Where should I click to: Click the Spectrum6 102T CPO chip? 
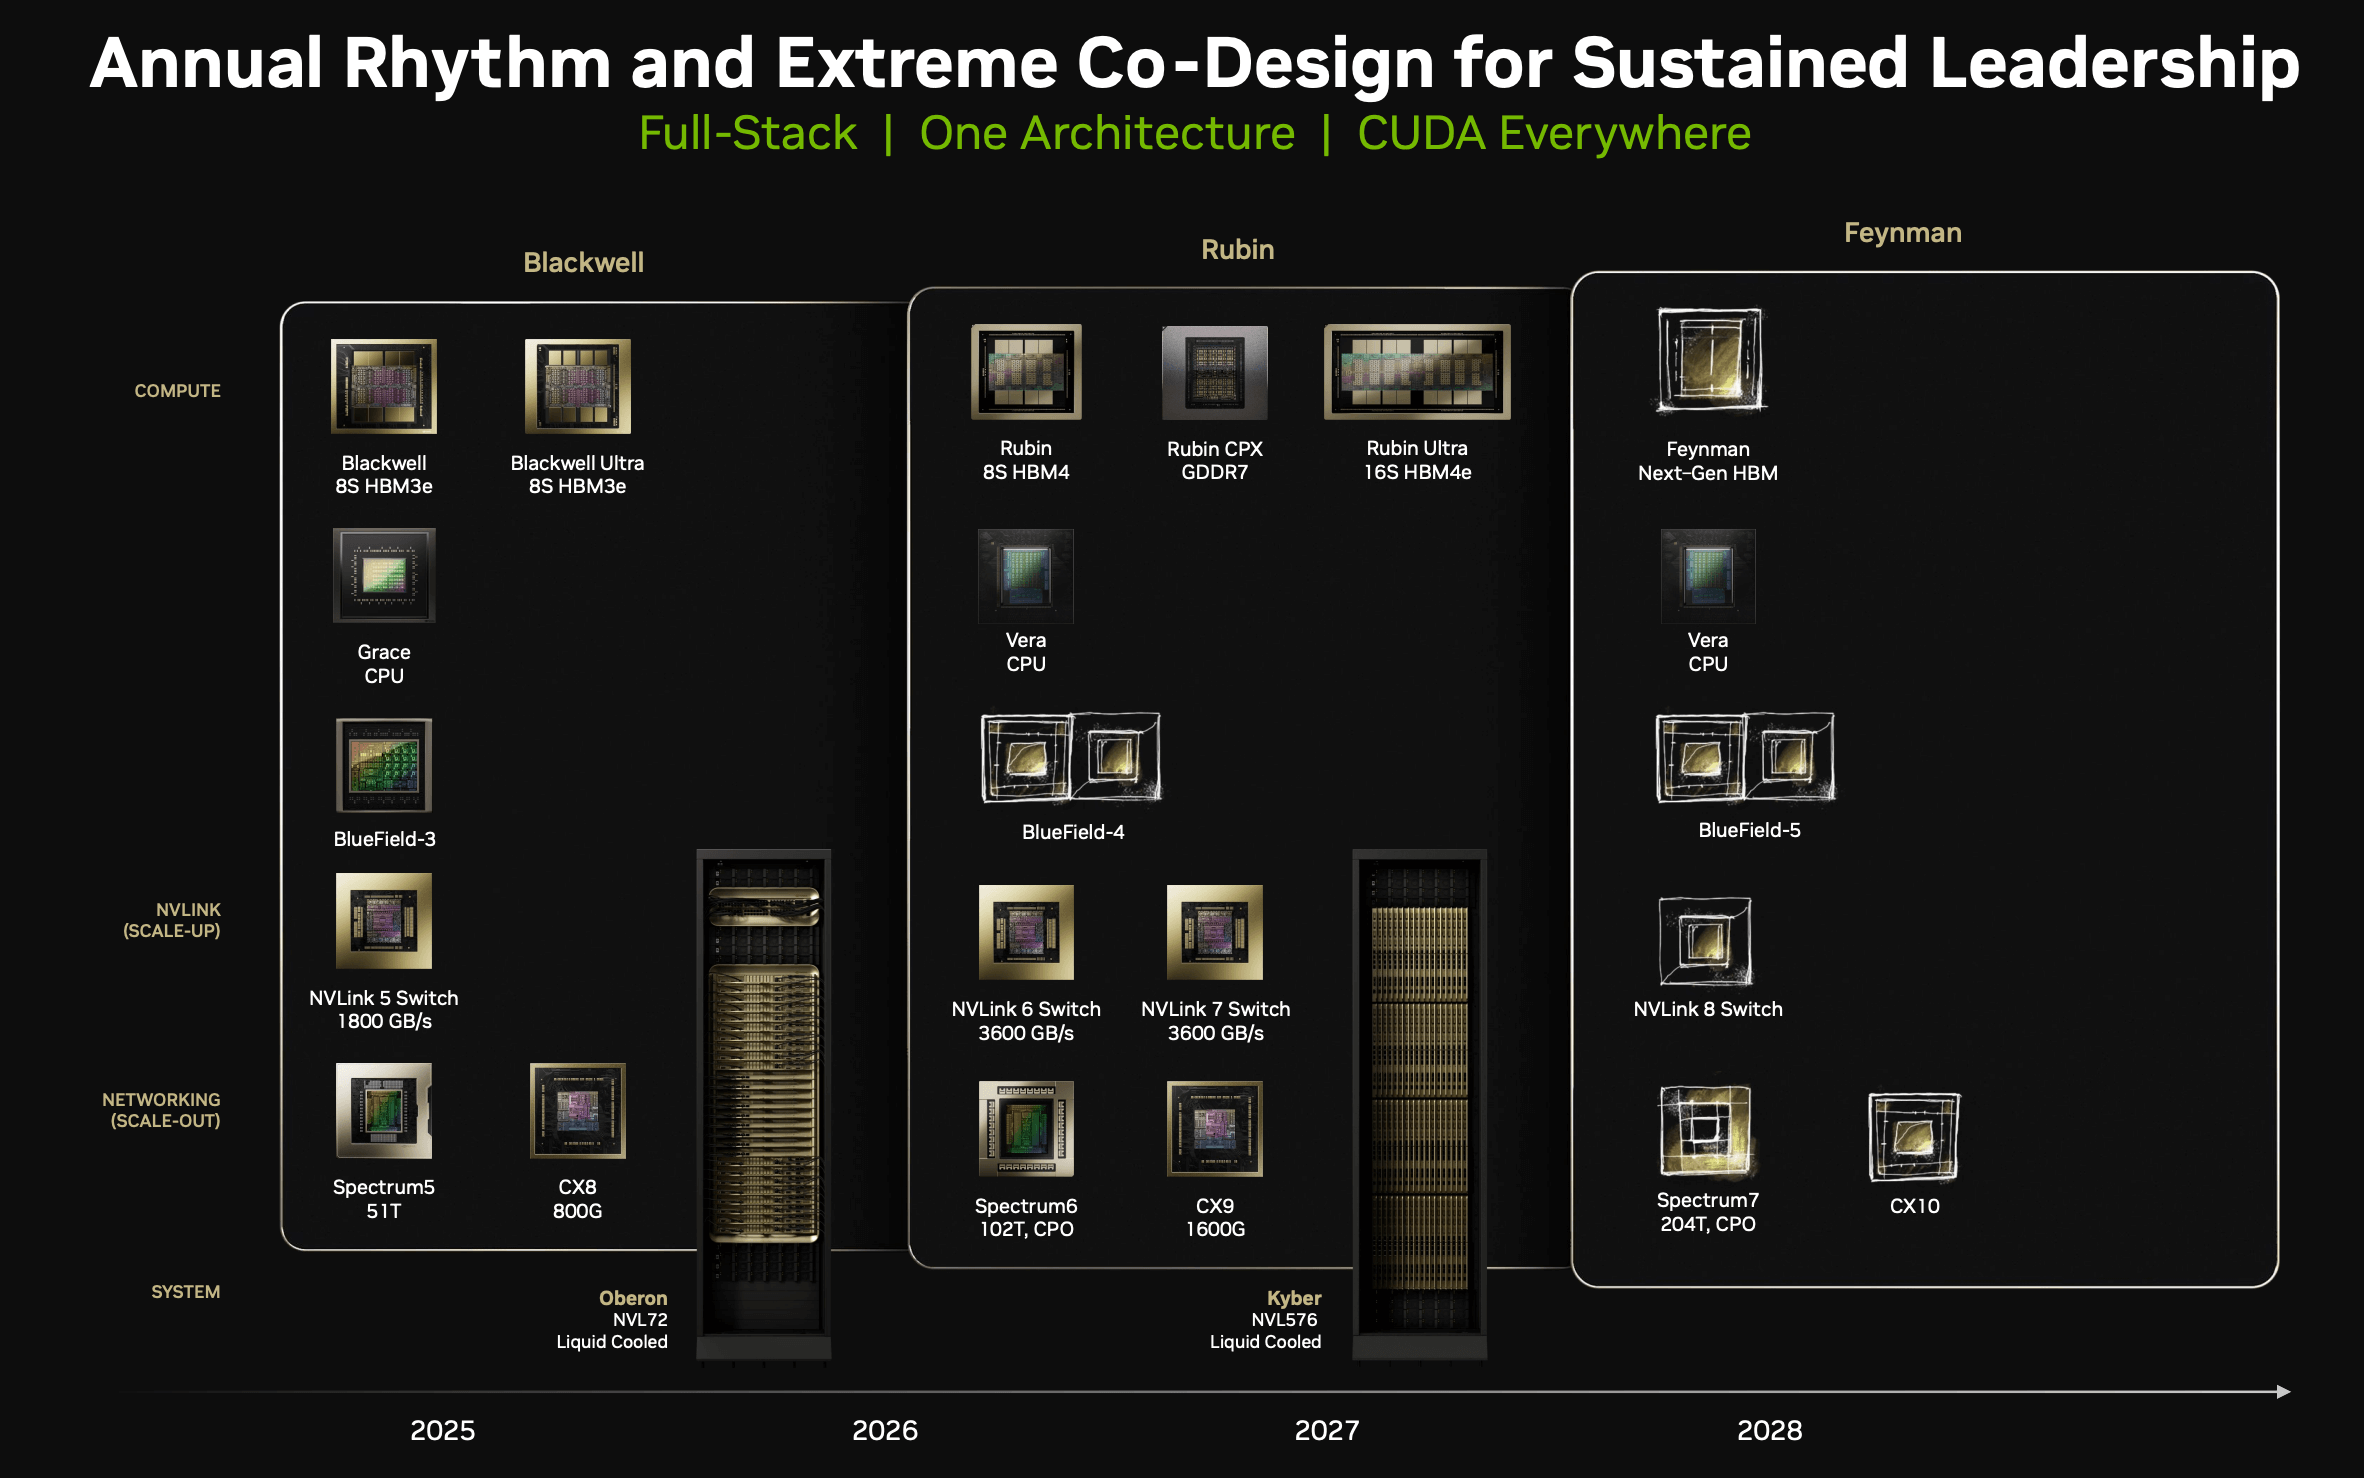coord(1026,1129)
